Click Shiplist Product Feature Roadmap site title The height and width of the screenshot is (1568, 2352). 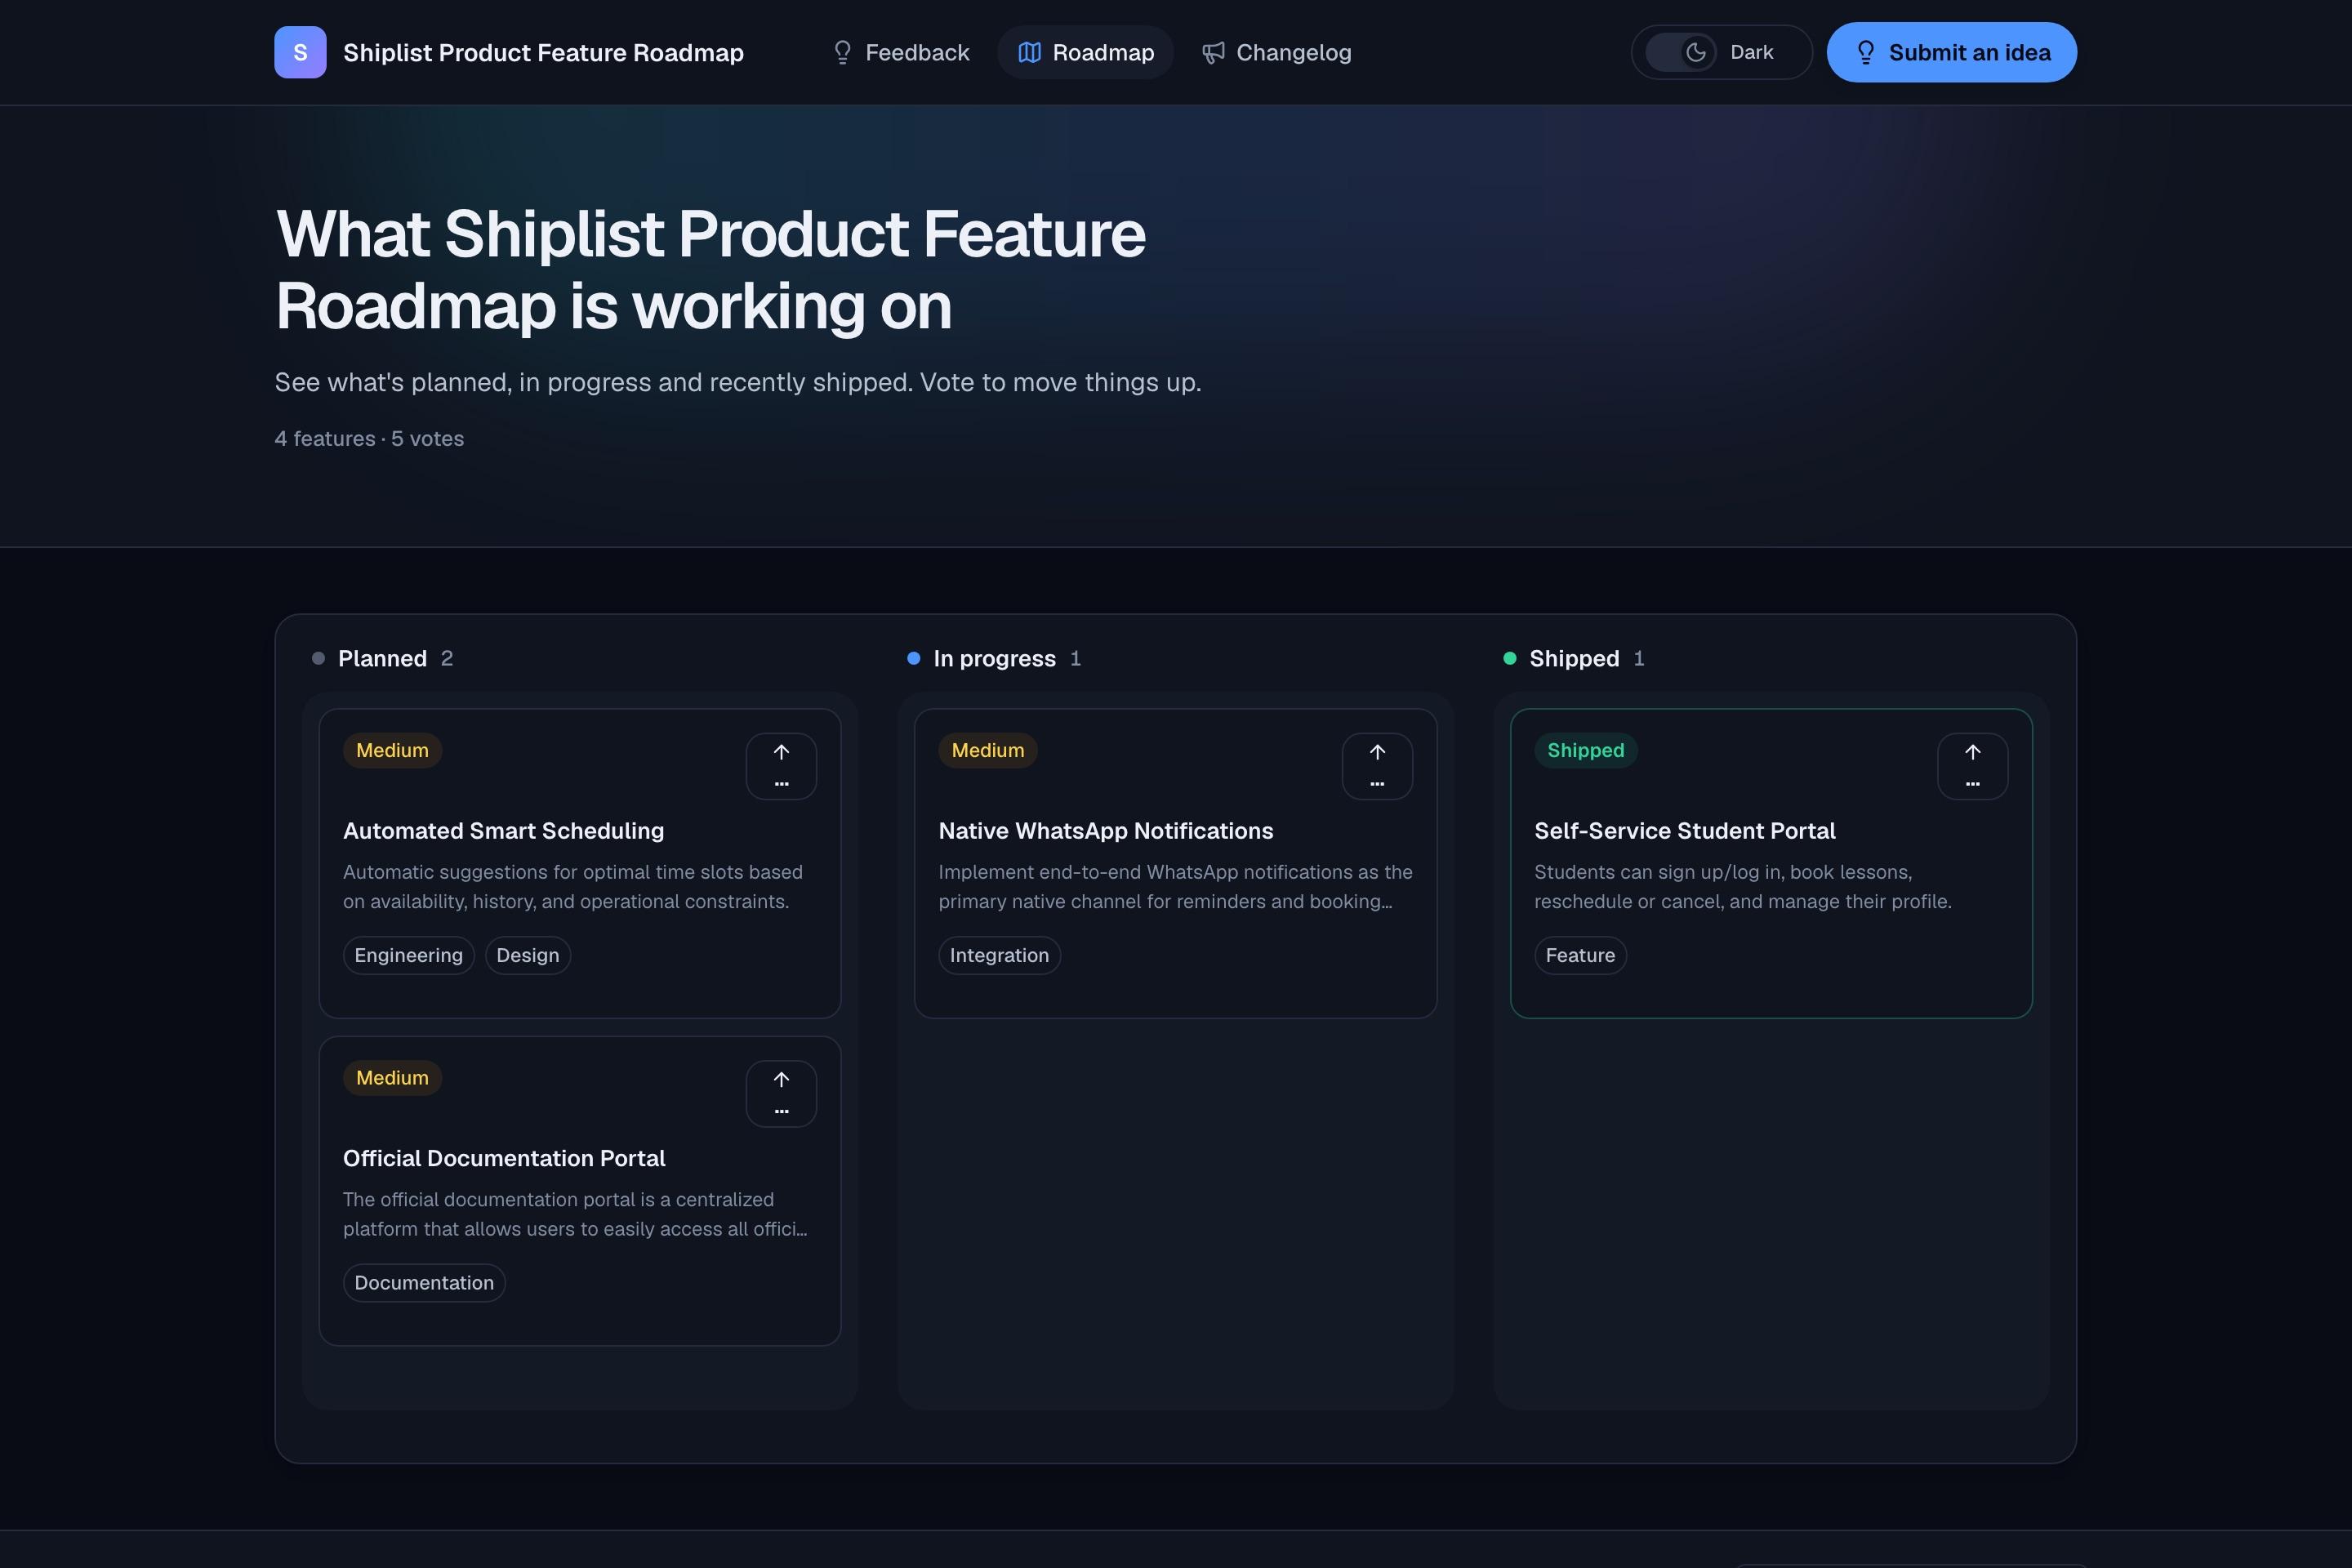pyautogui.click(x=543, y=52)
